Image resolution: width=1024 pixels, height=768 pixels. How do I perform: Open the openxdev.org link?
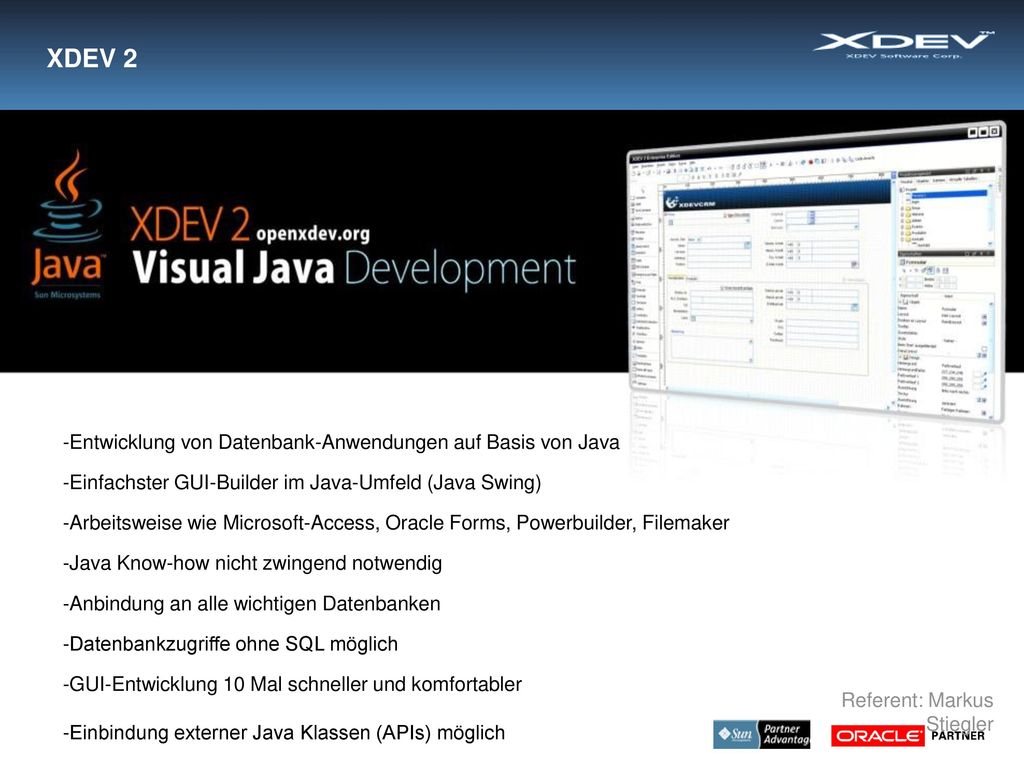313,233
